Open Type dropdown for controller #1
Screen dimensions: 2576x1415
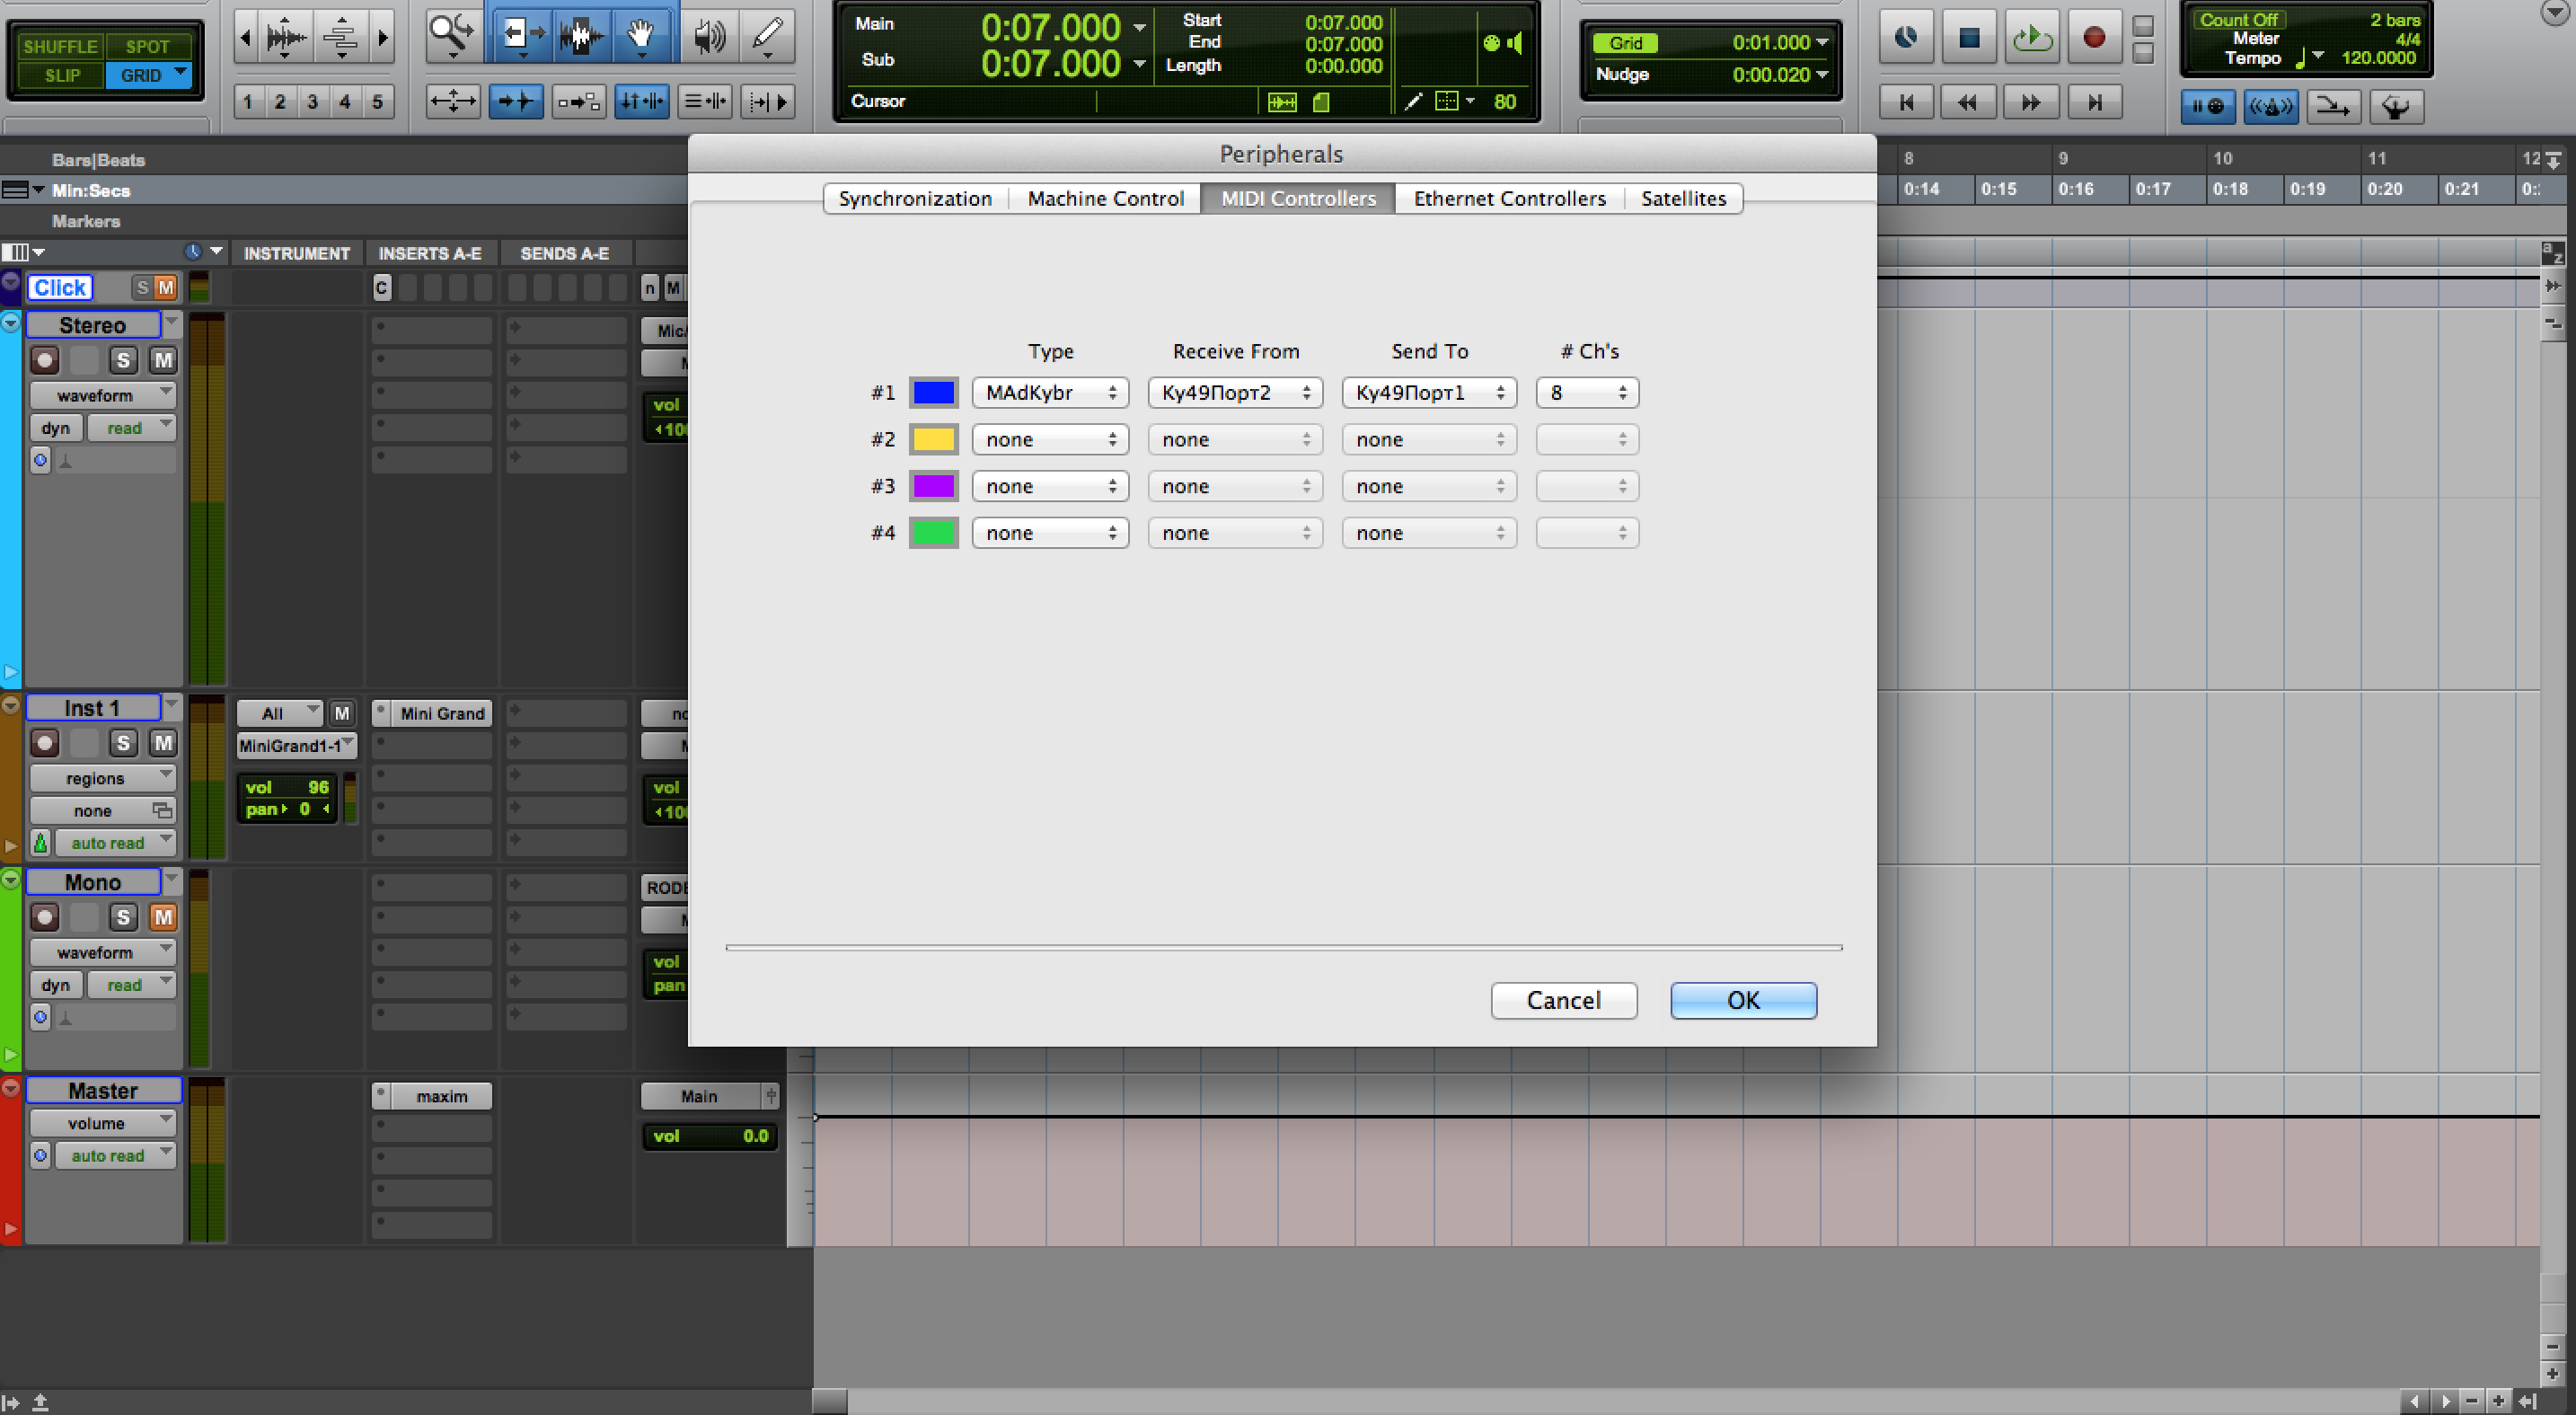[x=1050, y=393]
